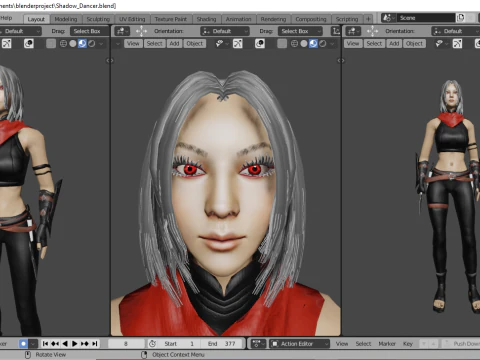
Task: Toggle X-ray in middle viewport
Action: [x=282, y=44]
